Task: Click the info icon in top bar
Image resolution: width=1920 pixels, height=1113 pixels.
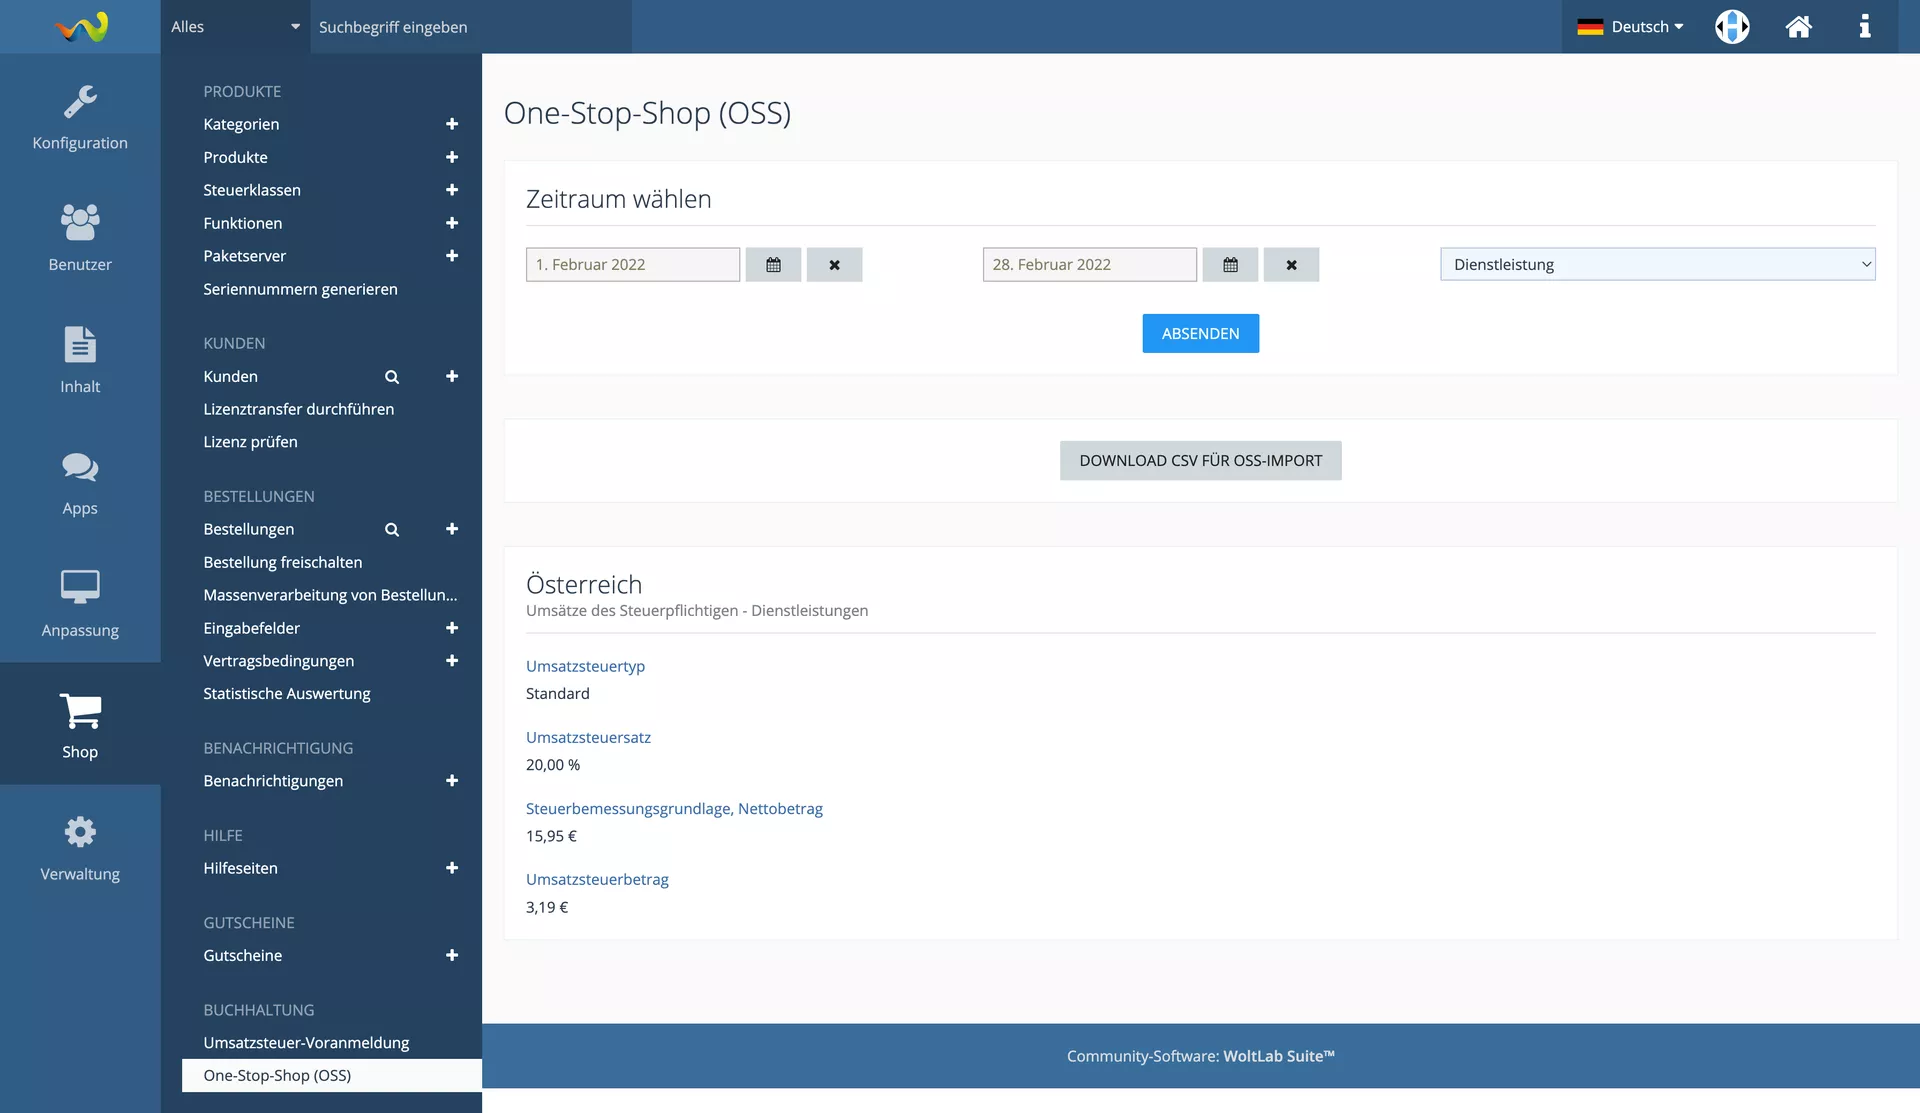Action: pyautogui.click(x=1864, y=27)
